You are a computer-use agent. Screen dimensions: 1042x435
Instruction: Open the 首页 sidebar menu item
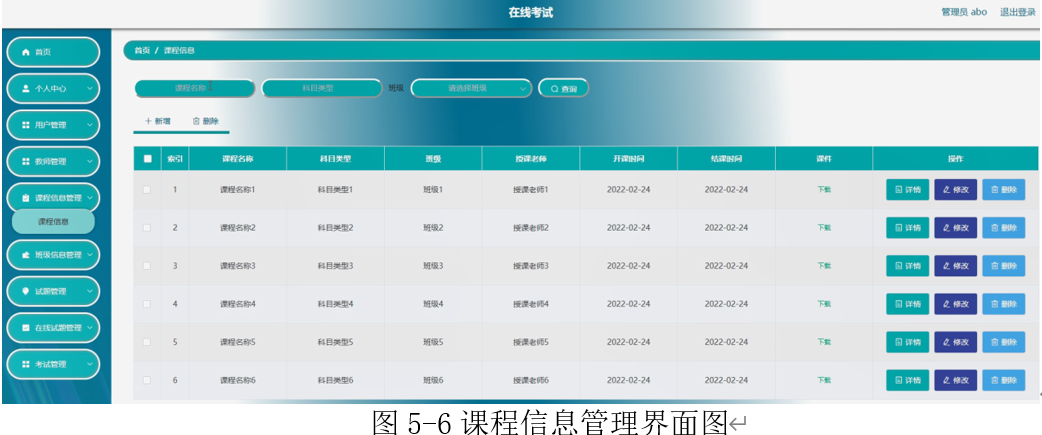click(x=53, y=52)
